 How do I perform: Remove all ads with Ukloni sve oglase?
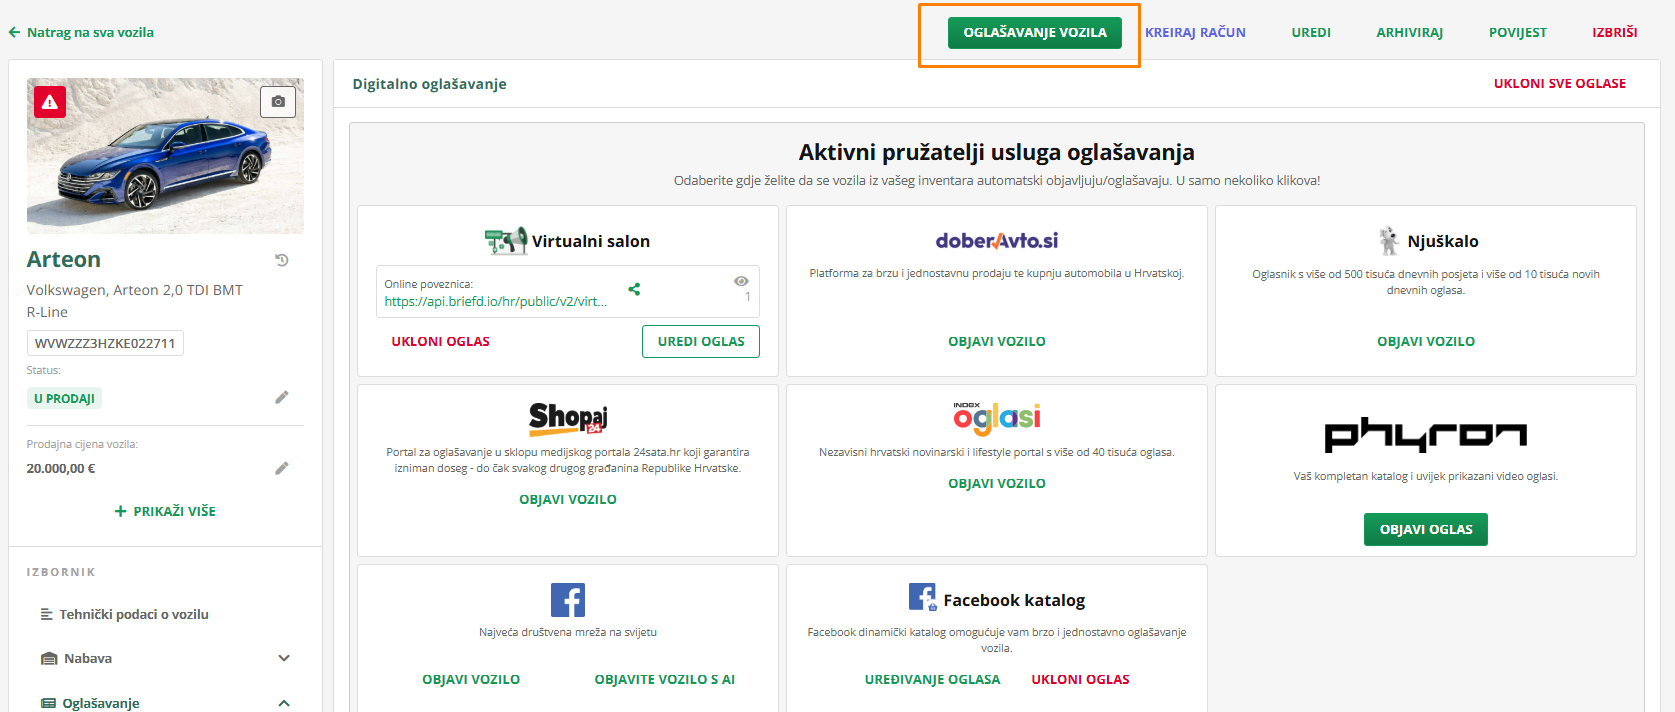(x=1560, y=84)
